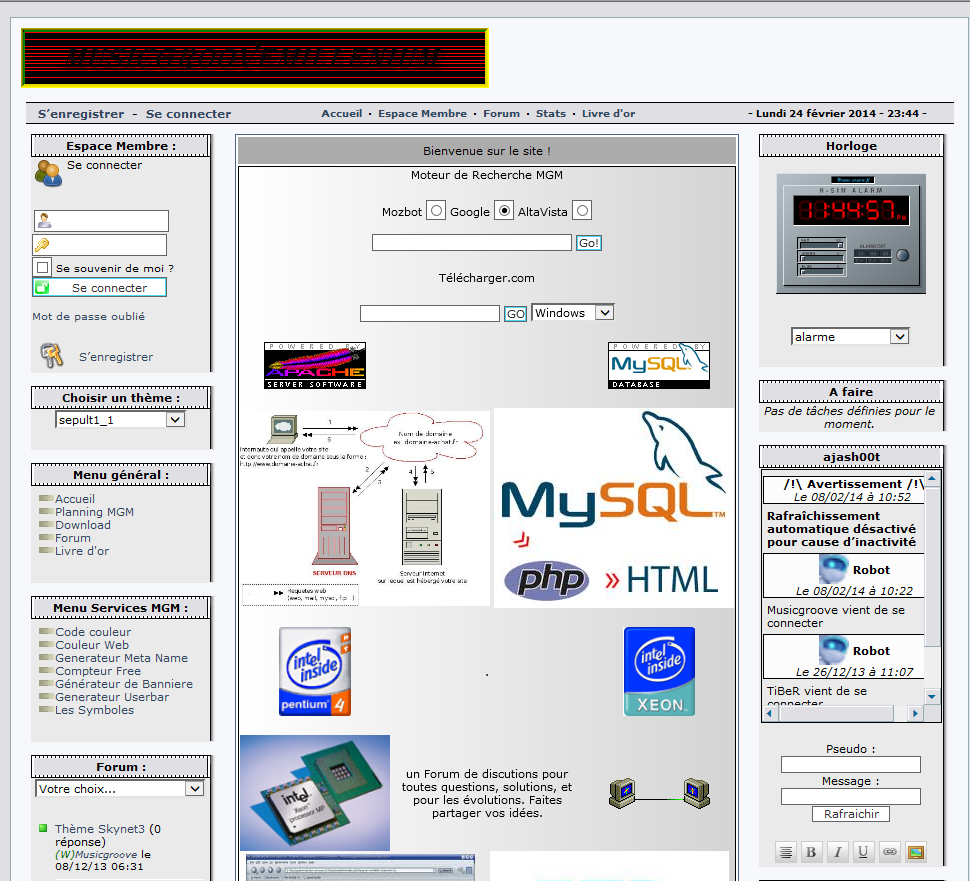Viewport: 970px width, 881px height.
Task: Click S'enregistrer in the top bar
Action: click(x=81, y=114)
